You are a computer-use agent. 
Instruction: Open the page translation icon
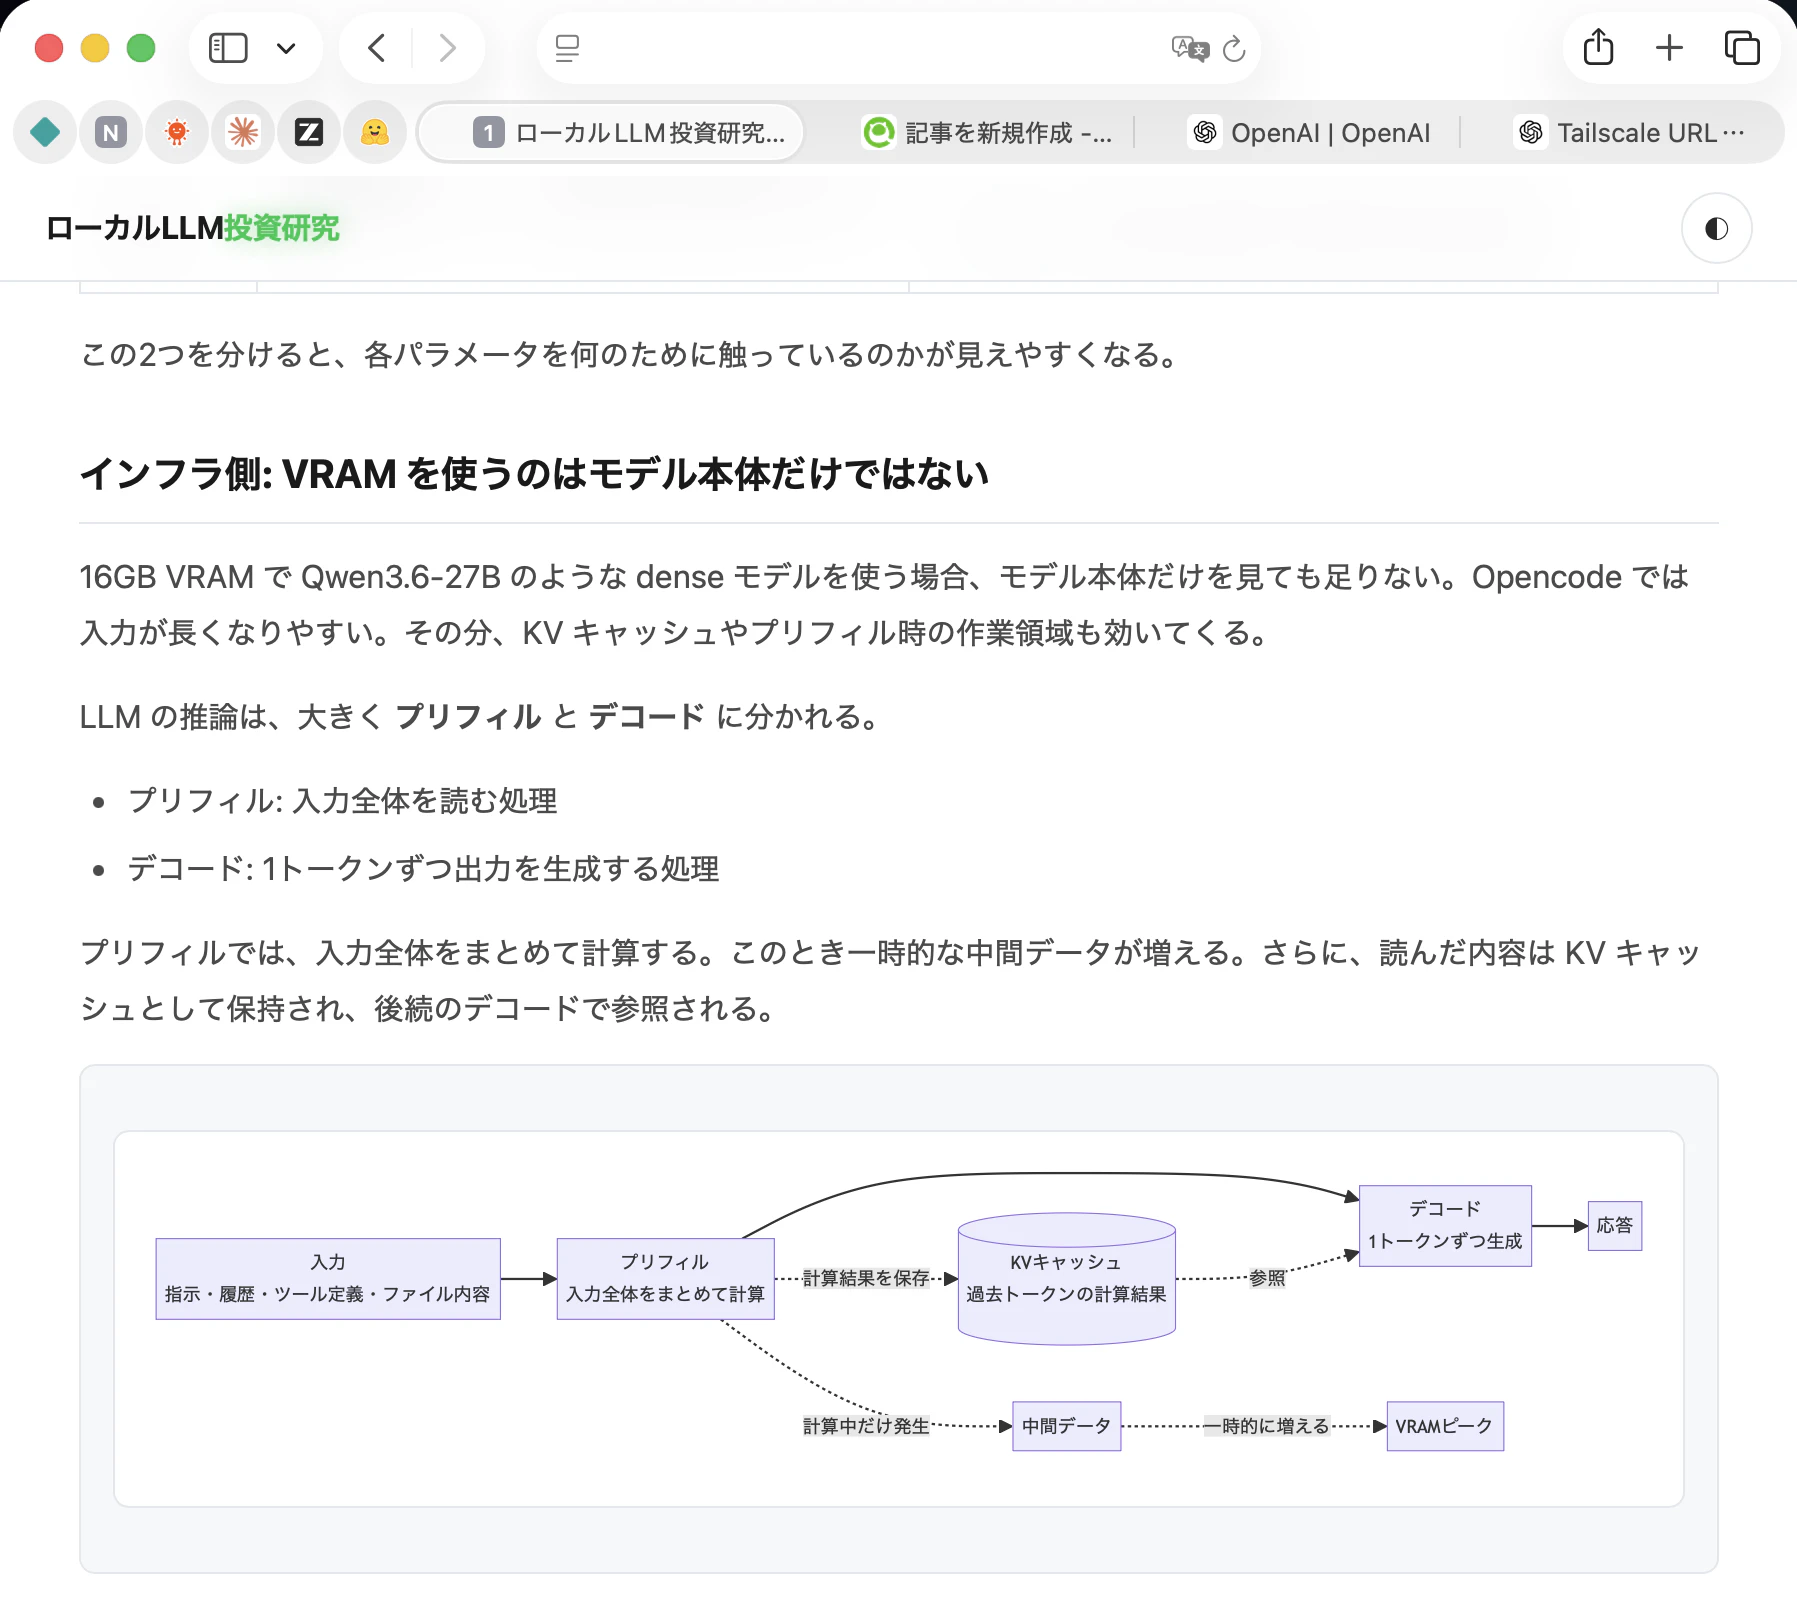[x=1189, y=48]
